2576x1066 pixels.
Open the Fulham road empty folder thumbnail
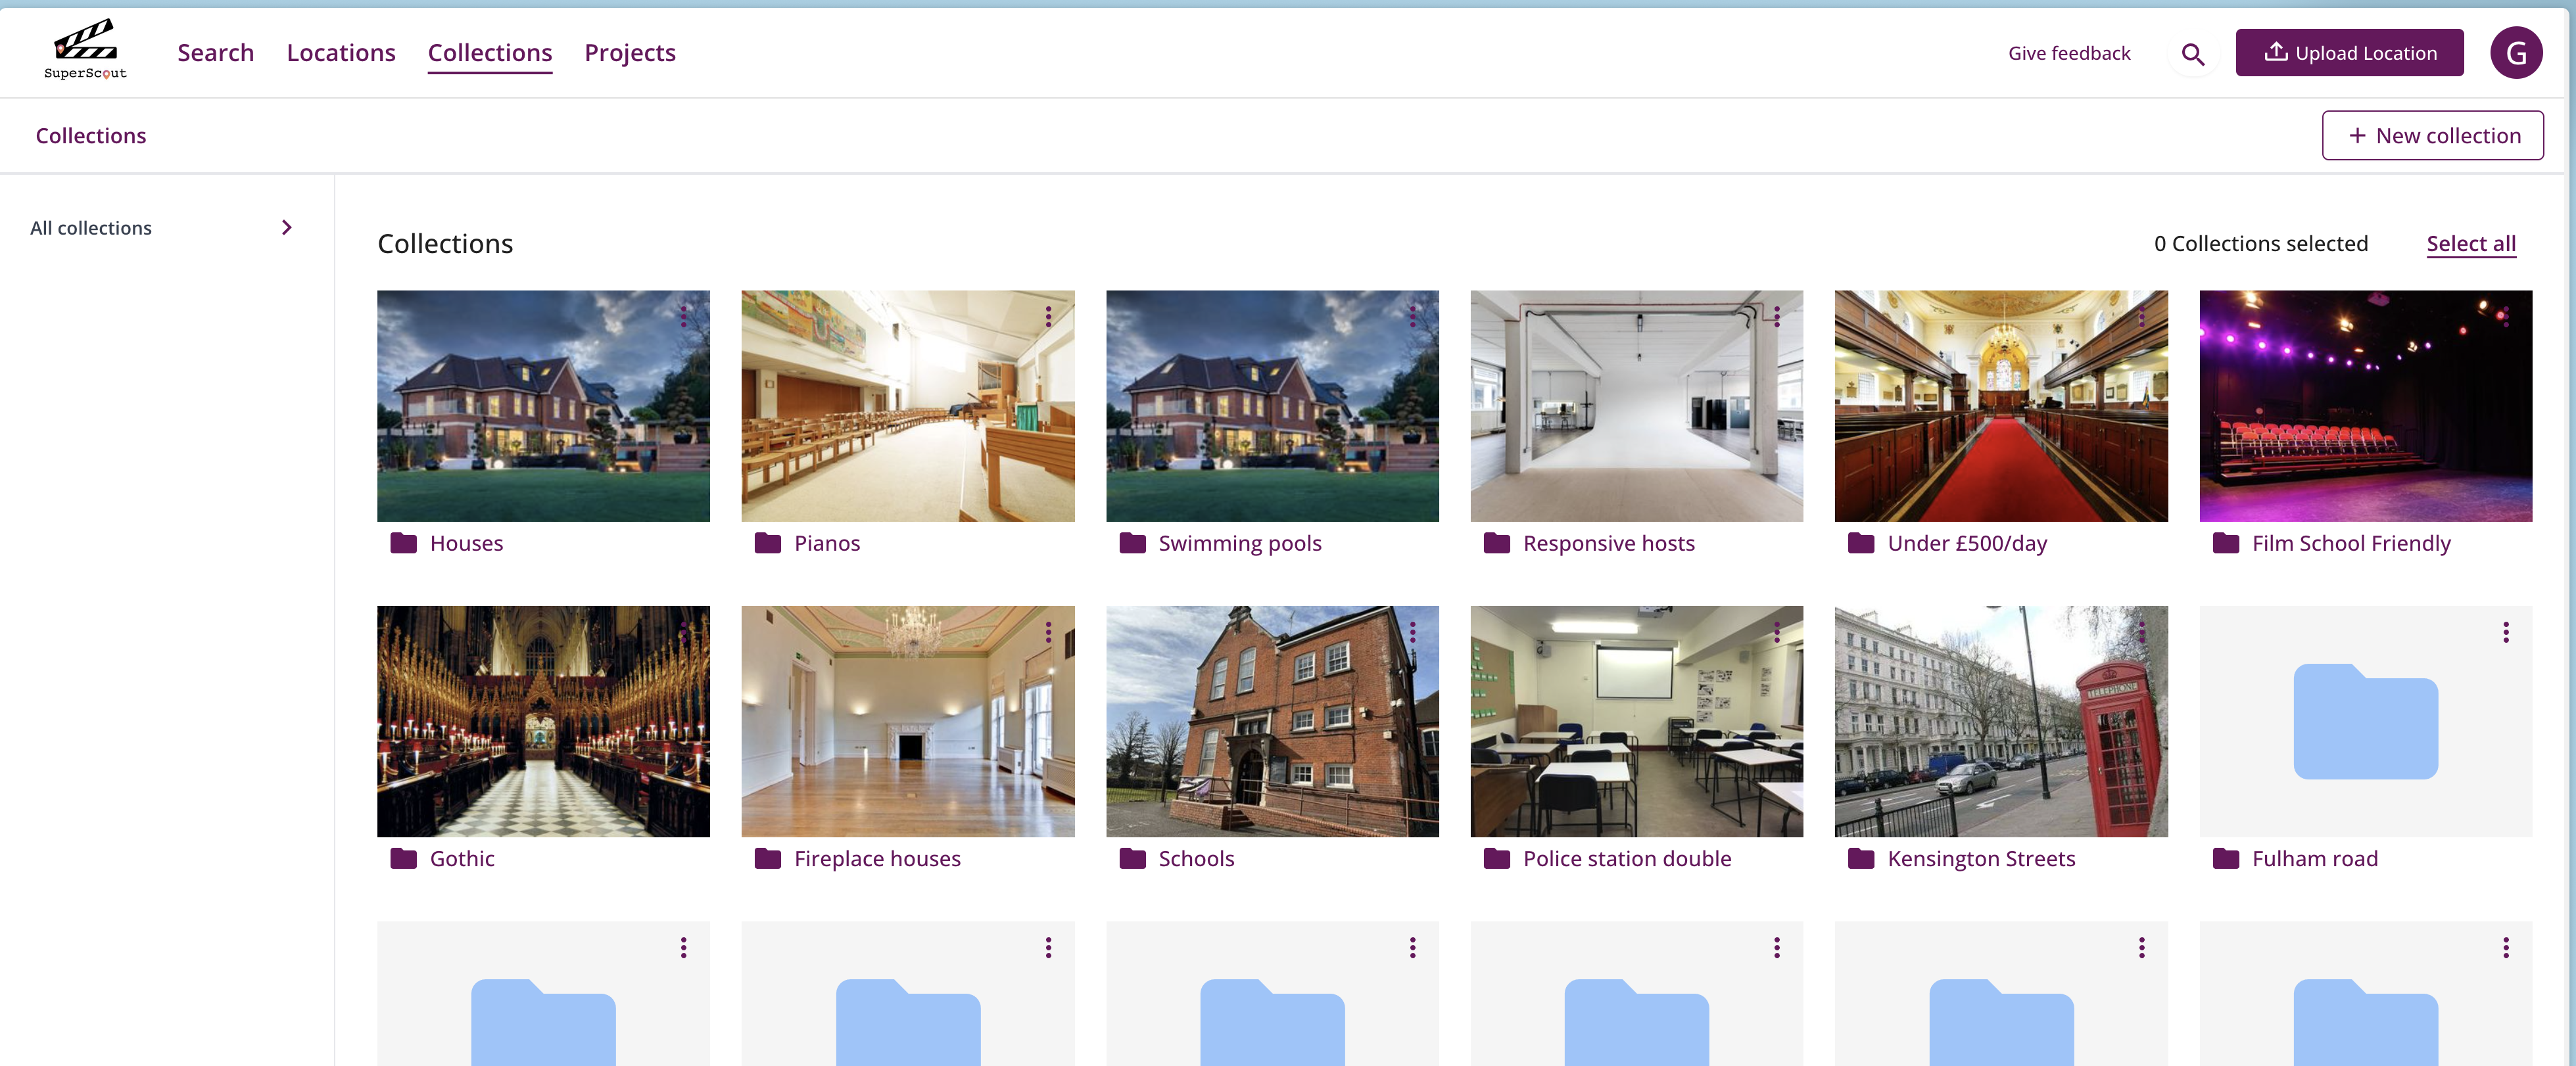(2365, 721)
